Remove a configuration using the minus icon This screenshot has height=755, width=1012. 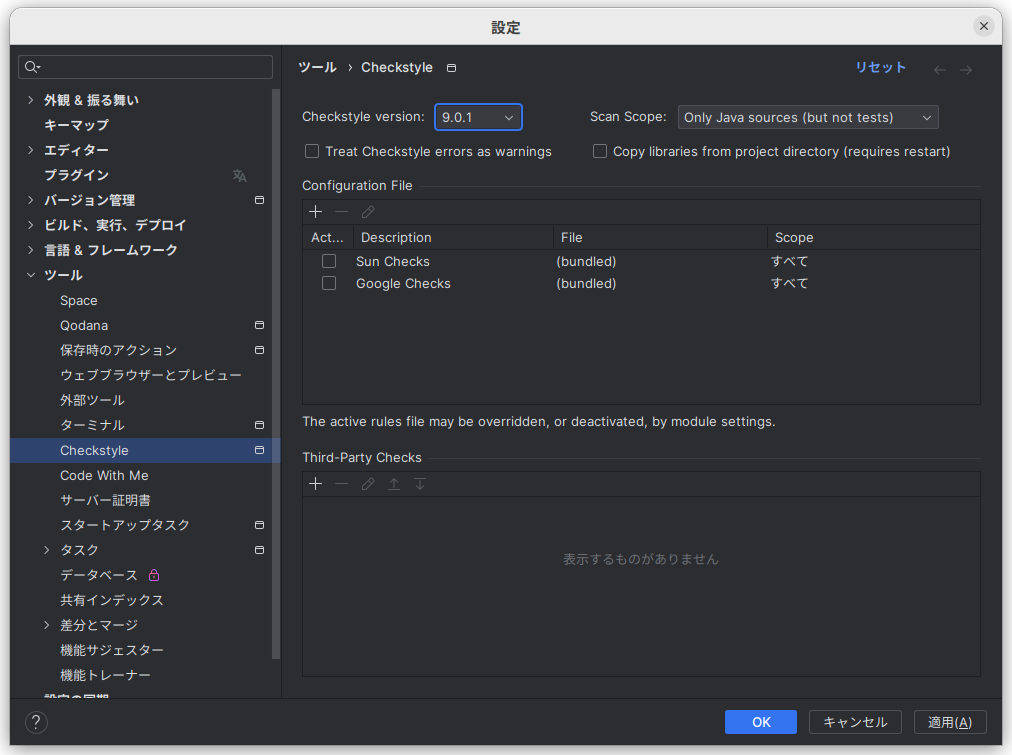click(x=341, y=212)
